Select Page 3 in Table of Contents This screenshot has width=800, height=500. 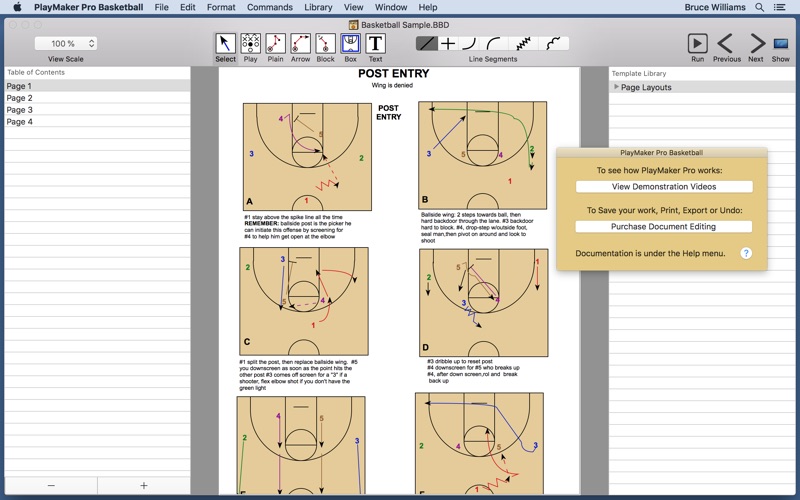tap(97, 110)
